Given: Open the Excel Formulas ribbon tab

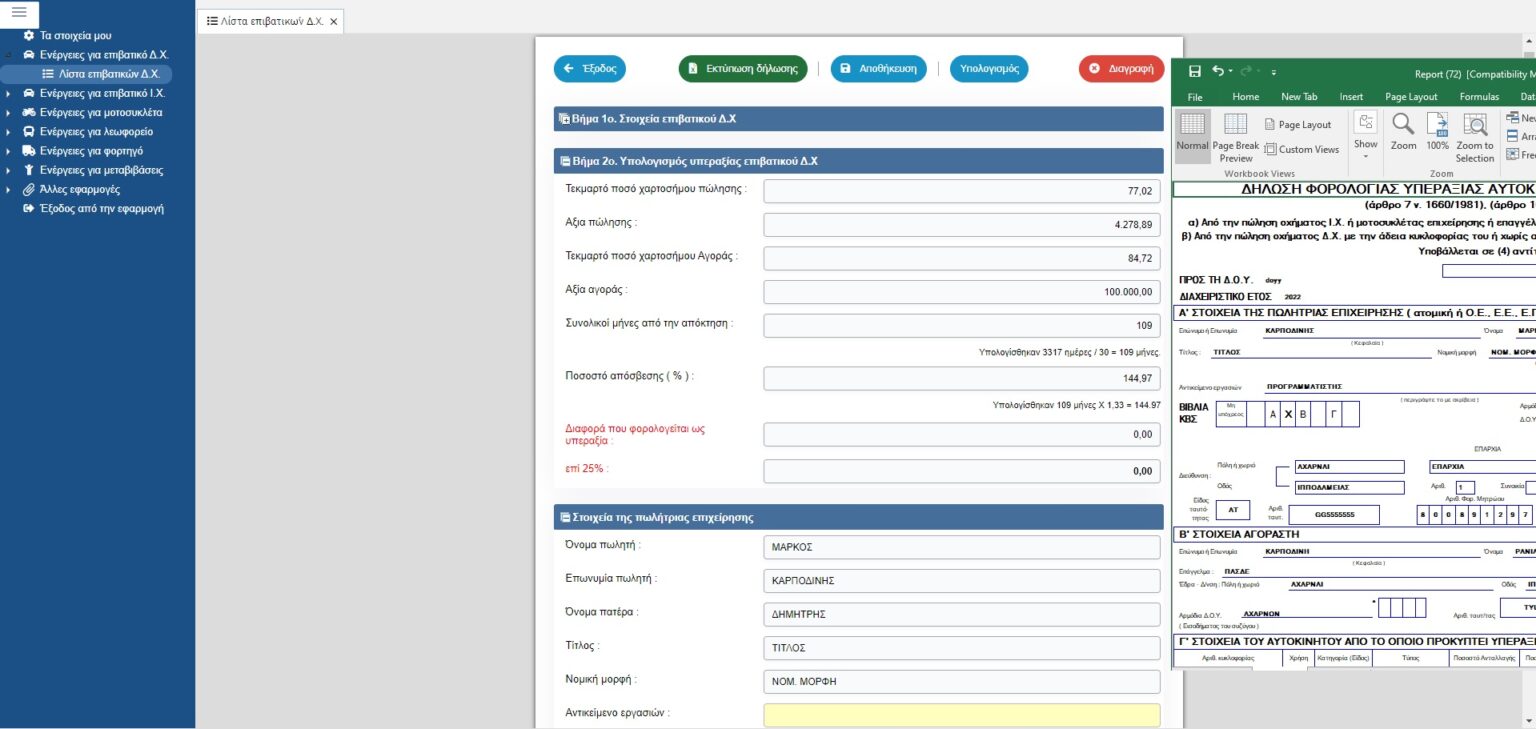Looking at the screenshot, I should pyautogui.click(x=1479, y=97).
